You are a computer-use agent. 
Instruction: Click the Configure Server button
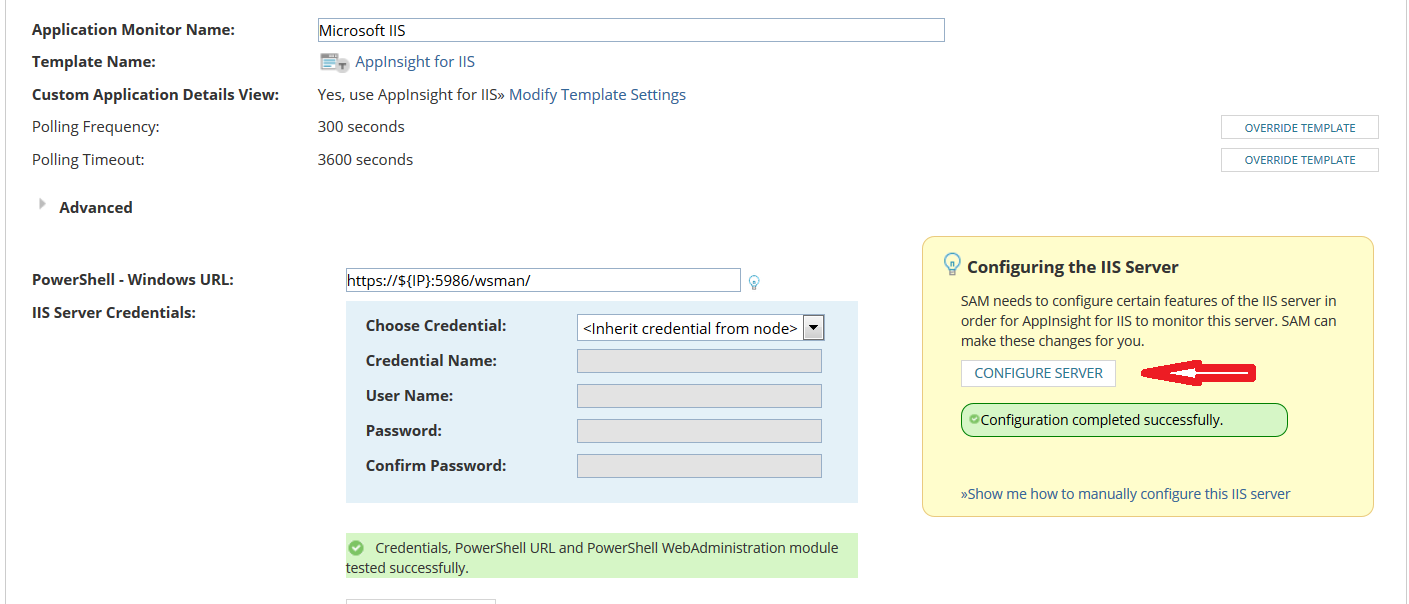point(1038,373)
